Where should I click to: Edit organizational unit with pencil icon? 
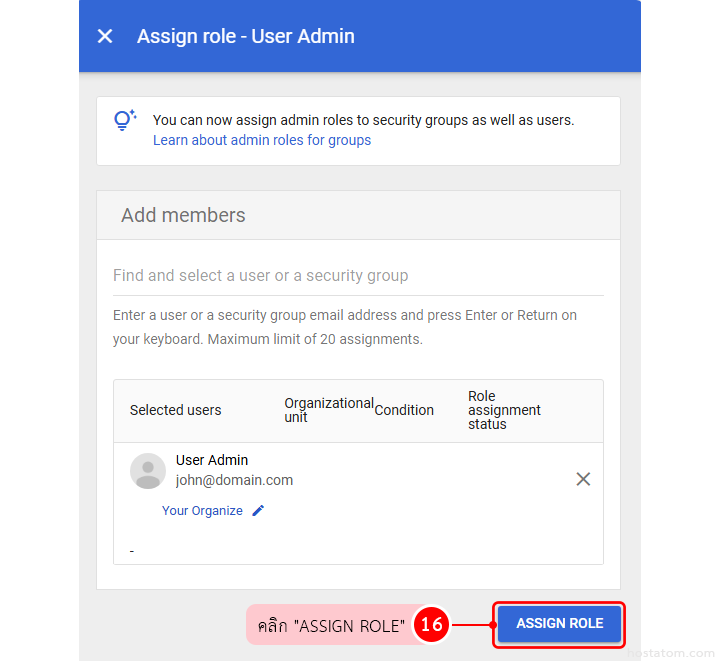258,510
